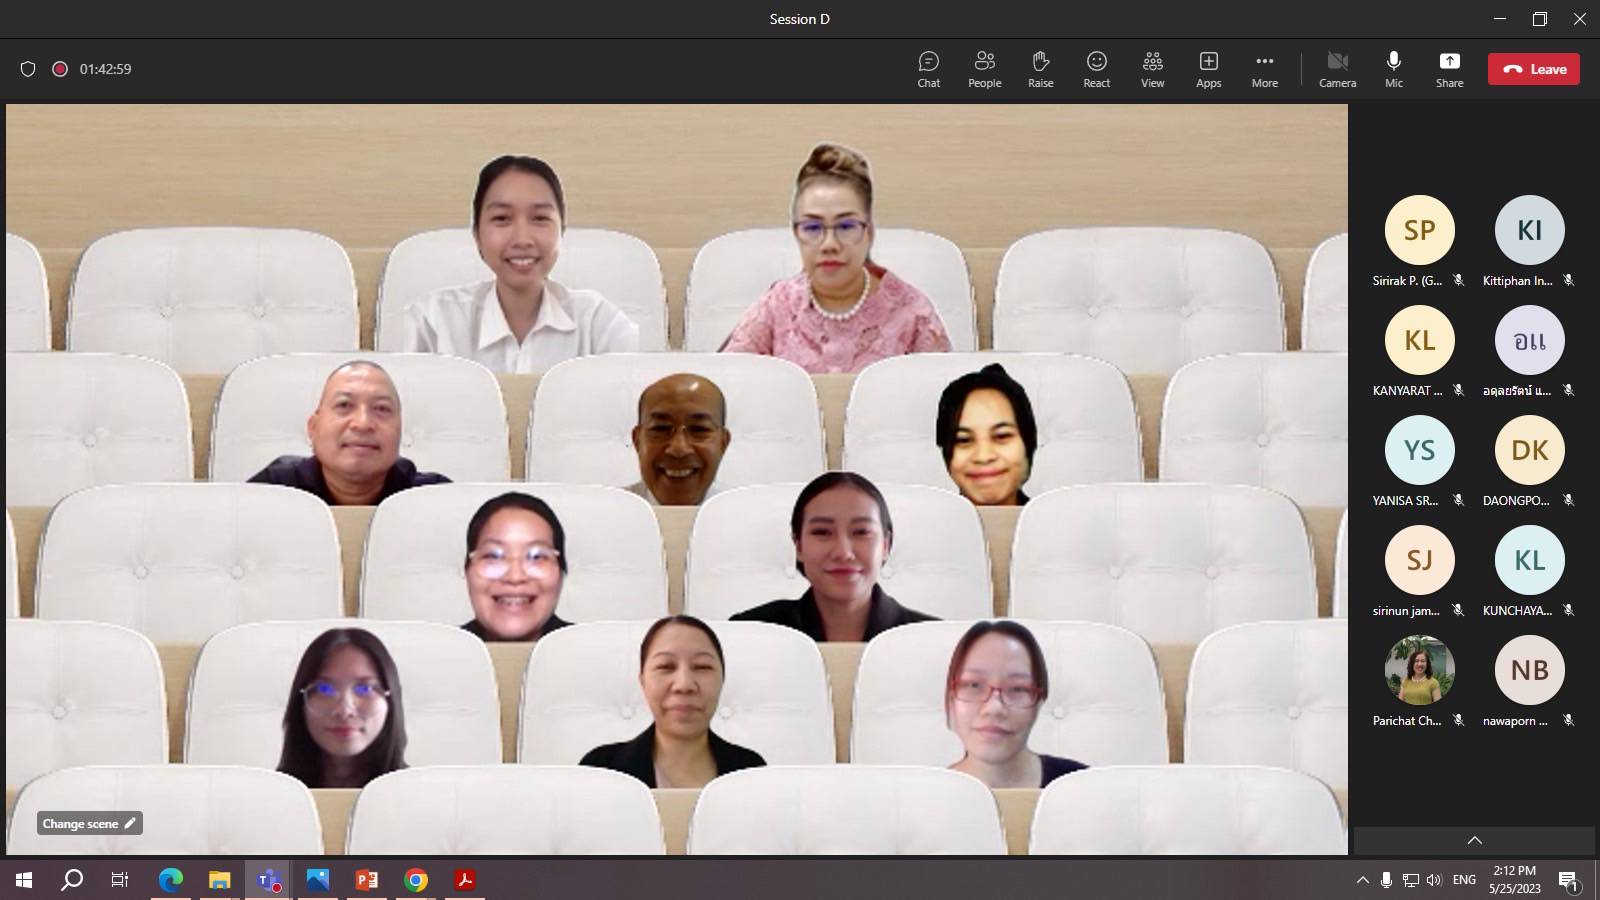
Task: Open PowerPoint from taskbar
Action: [x=366, y=880]
